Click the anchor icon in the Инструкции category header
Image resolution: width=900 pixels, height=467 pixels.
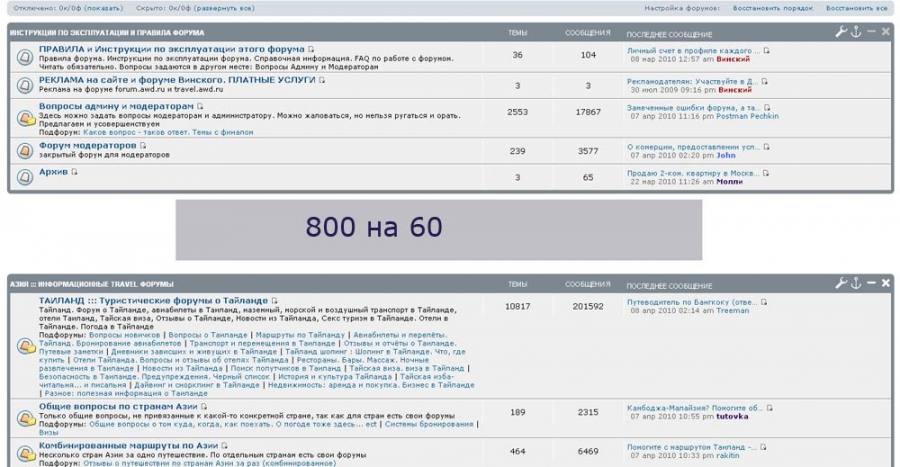pyautogui.click(x=856, y=32)
